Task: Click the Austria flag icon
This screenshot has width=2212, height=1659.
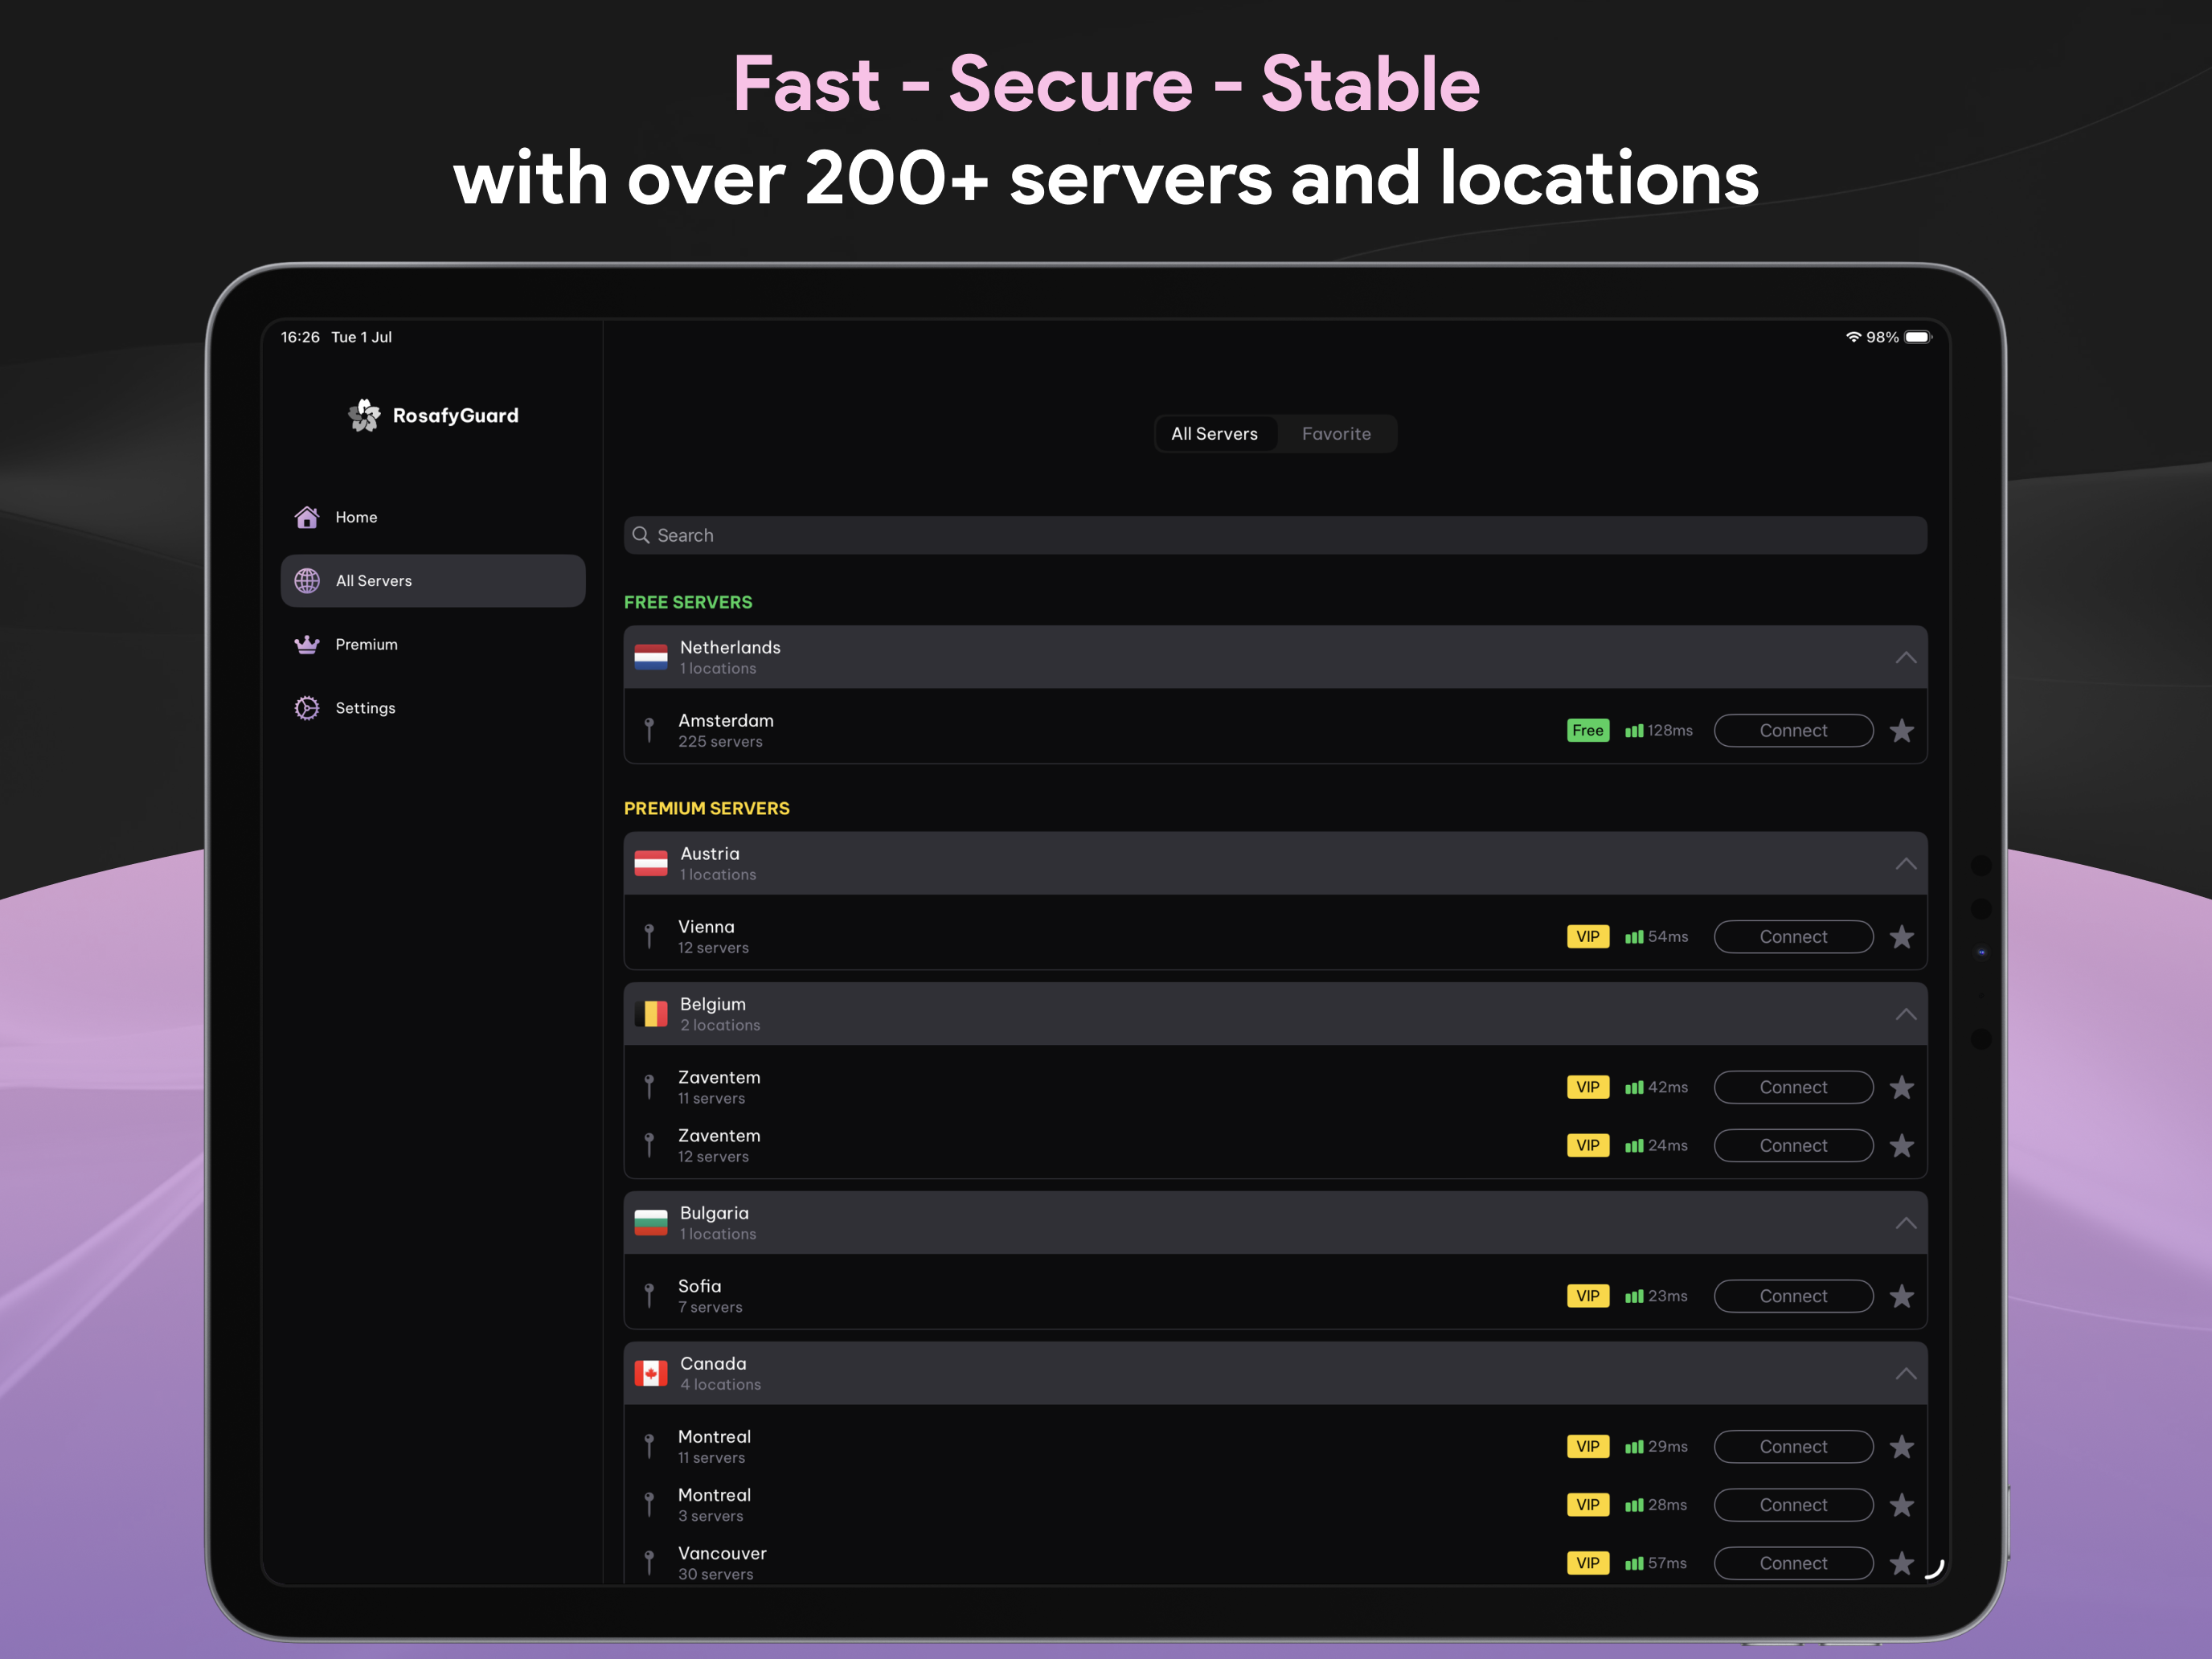Action: click(x=651, y=863)
